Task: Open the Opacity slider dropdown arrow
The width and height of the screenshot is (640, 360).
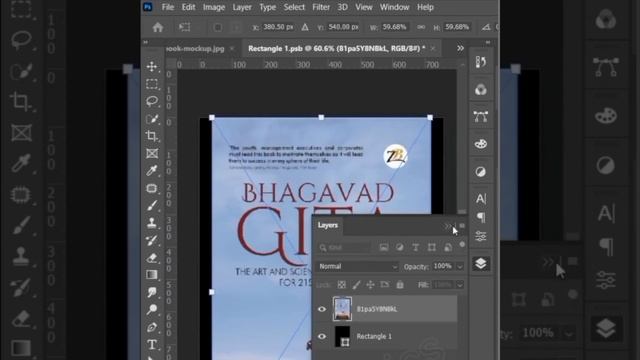Action: click(x=460, y=267)
